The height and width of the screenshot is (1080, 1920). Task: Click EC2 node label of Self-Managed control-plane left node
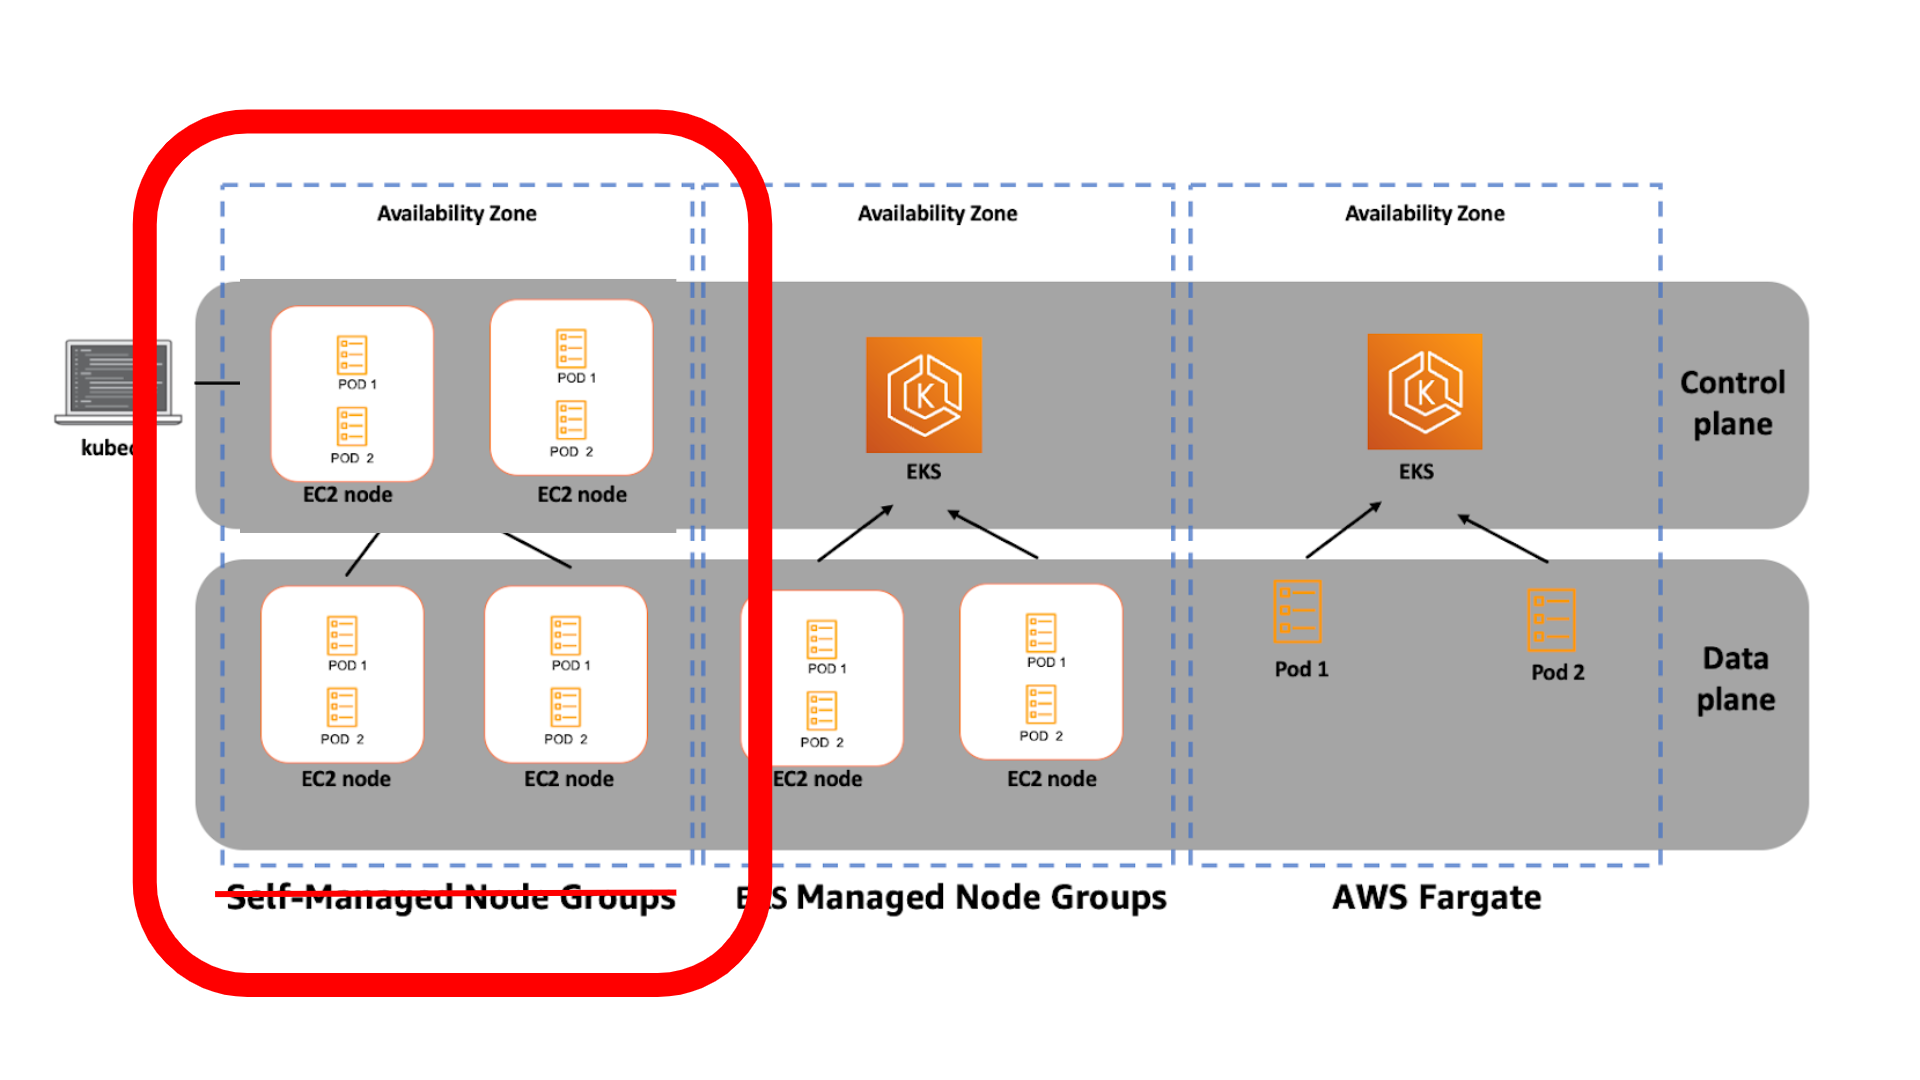coord(348,494)
